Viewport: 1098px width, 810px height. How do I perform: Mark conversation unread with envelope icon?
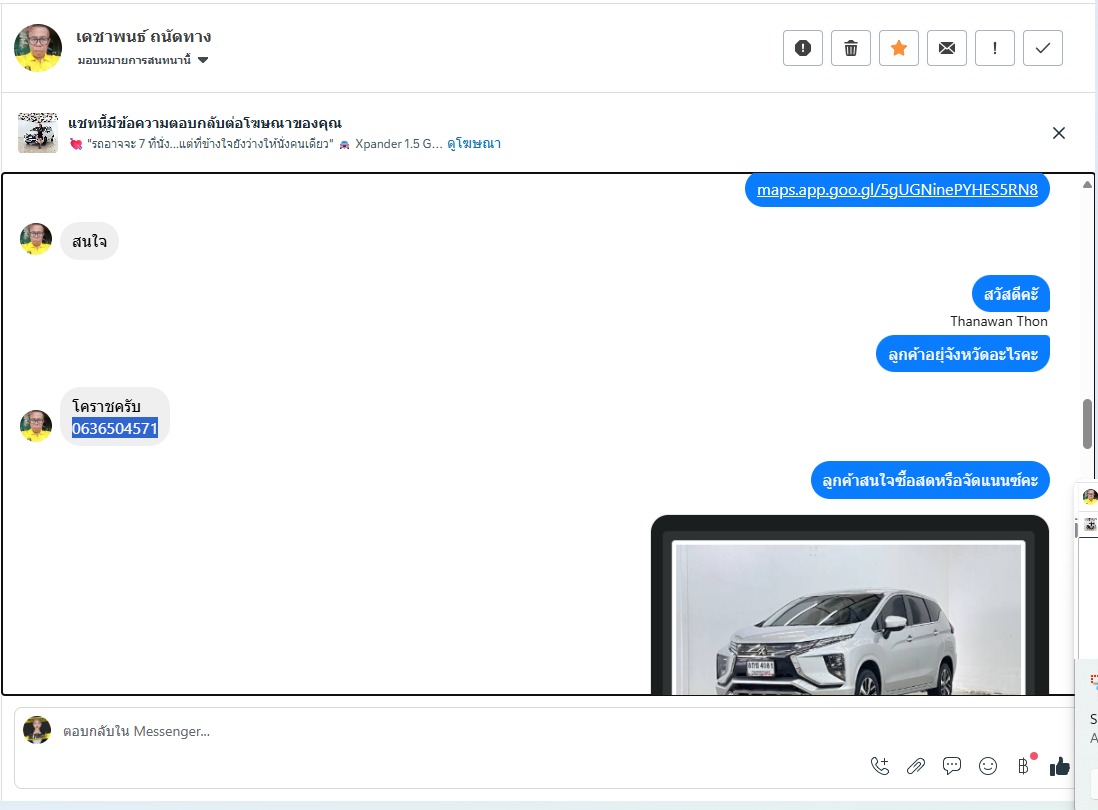(x=947, y=48)
